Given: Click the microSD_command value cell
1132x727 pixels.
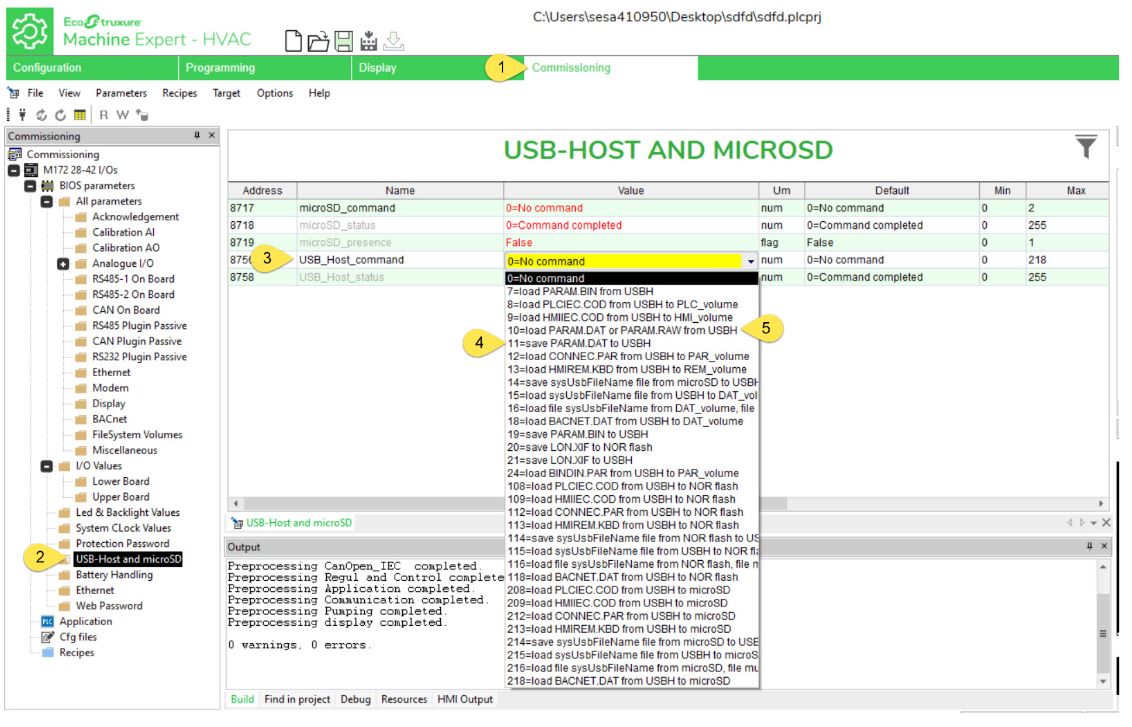Looking at the screenshot, I should point(630,208).
